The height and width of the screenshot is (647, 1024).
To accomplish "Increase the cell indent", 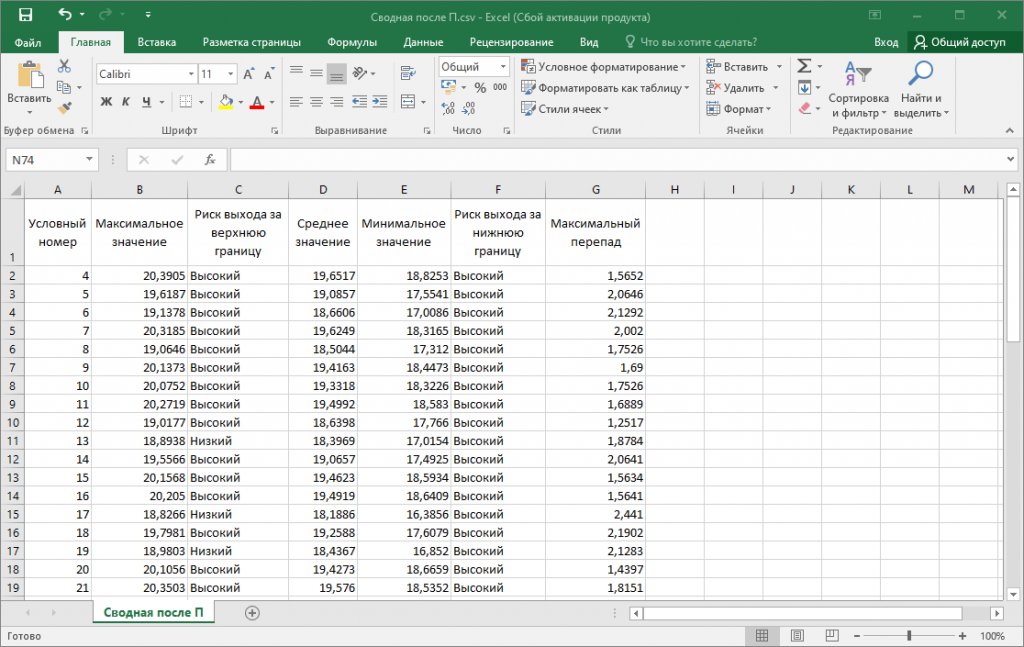I will pyautogui.click(x=380, y=102).
